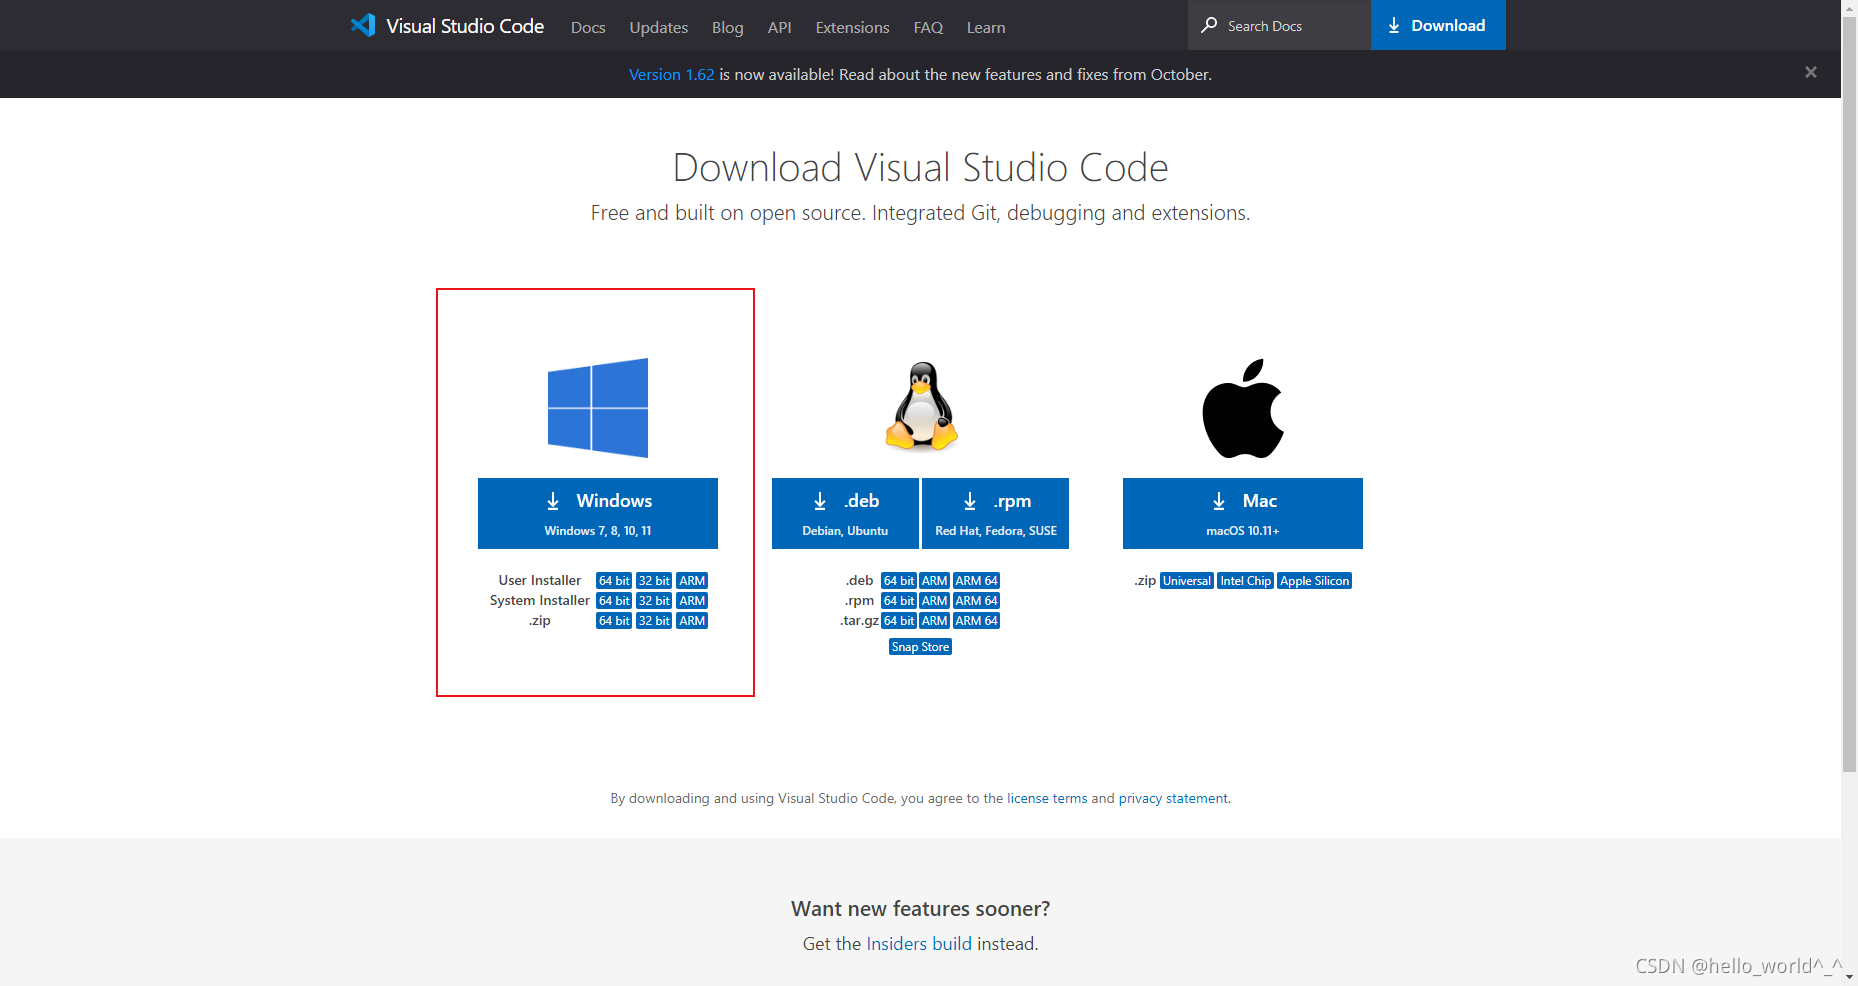The width and height of the screenshot is (1858, 986).
Task: Open the API navigation item
Action: click(779, 27)
